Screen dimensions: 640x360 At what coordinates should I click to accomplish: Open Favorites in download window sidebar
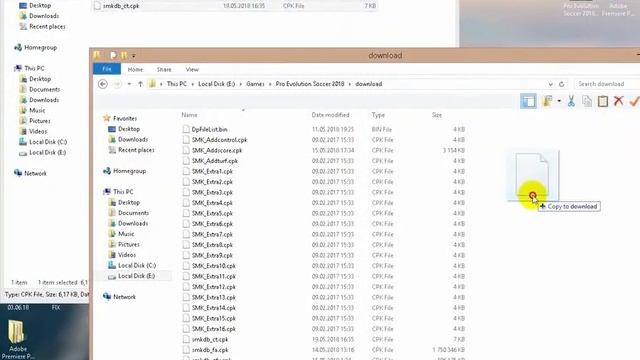click(125, 118)
